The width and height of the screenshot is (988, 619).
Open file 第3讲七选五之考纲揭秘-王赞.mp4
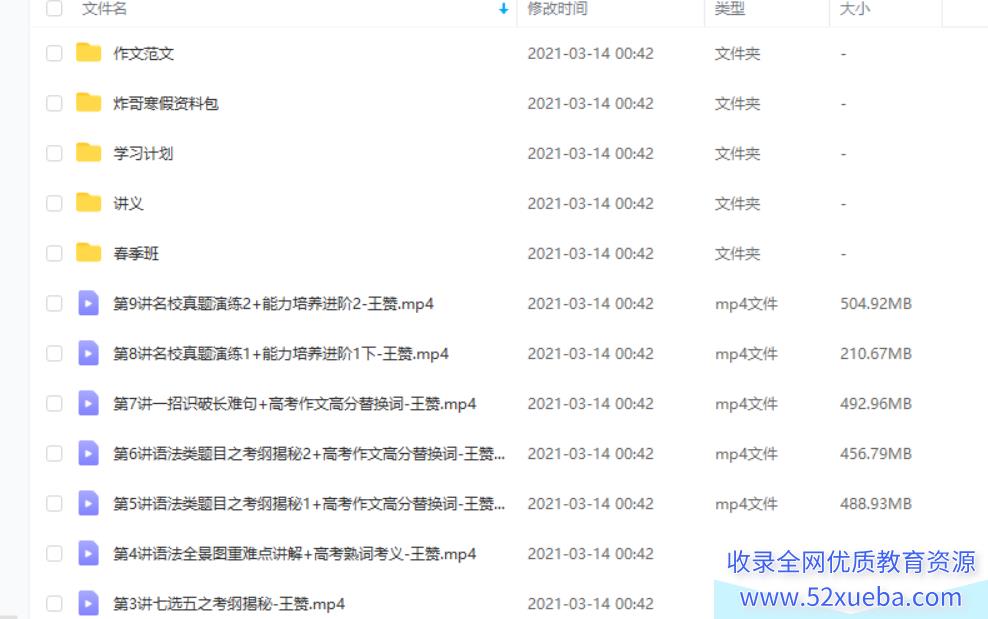(x=229, y=604)
